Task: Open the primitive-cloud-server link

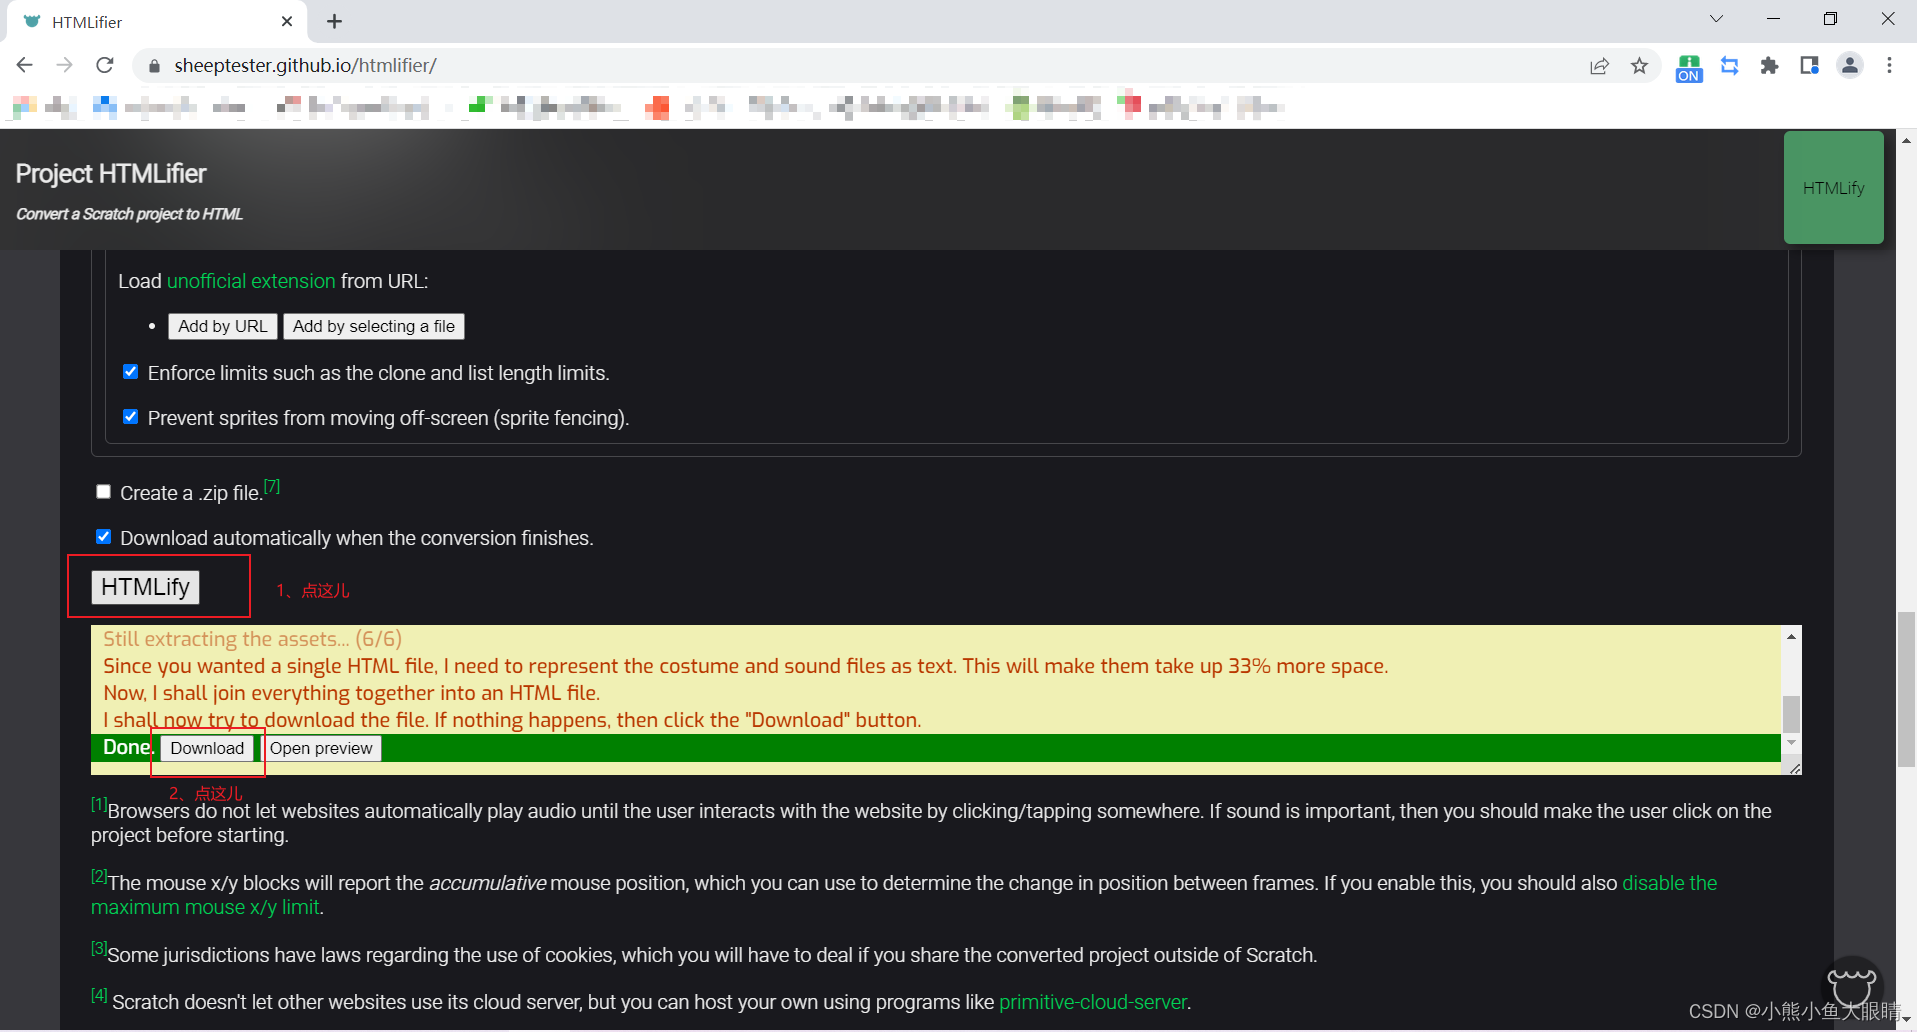Action: [x=1092, y=1002]
